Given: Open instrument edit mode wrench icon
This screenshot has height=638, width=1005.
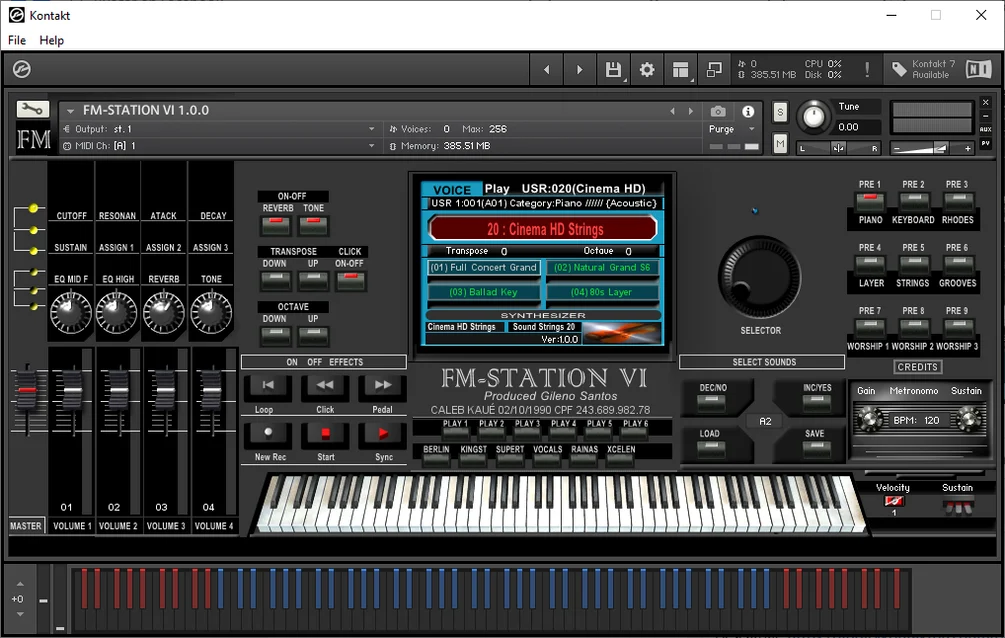Looking at the screenshot, I should [32, 110].
